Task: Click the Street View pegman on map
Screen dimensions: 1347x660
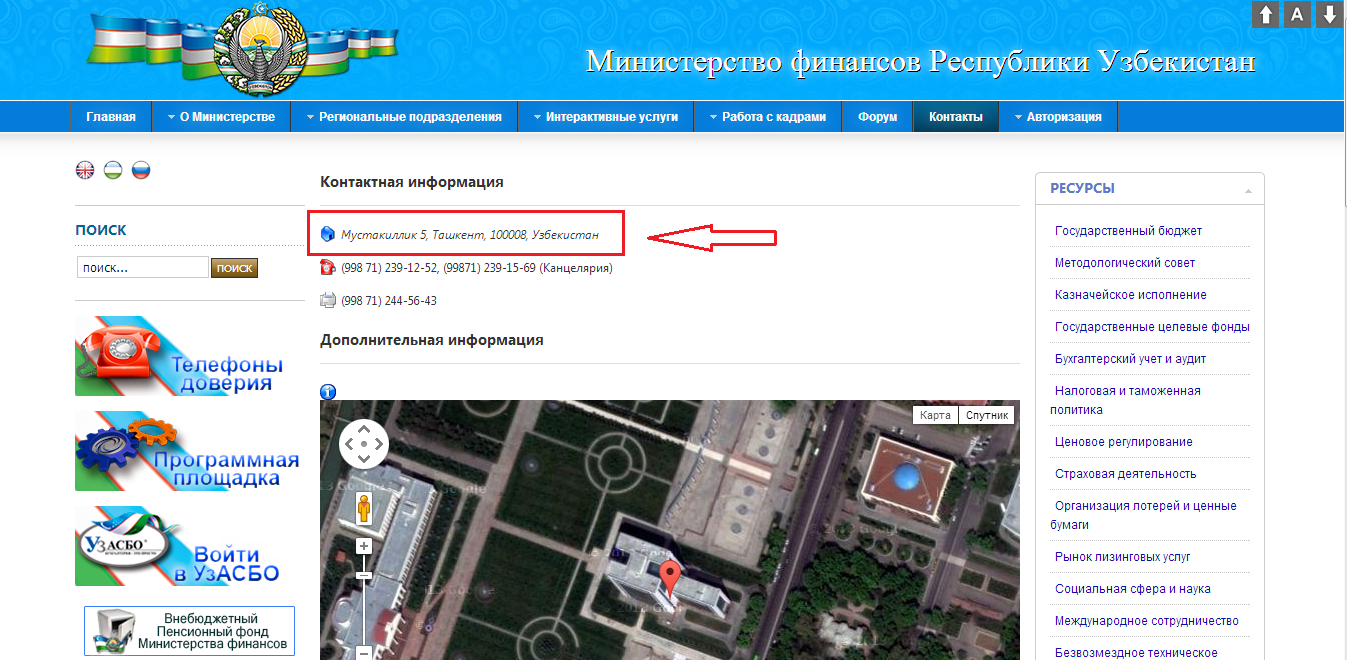Action: (x=364, y=510)
